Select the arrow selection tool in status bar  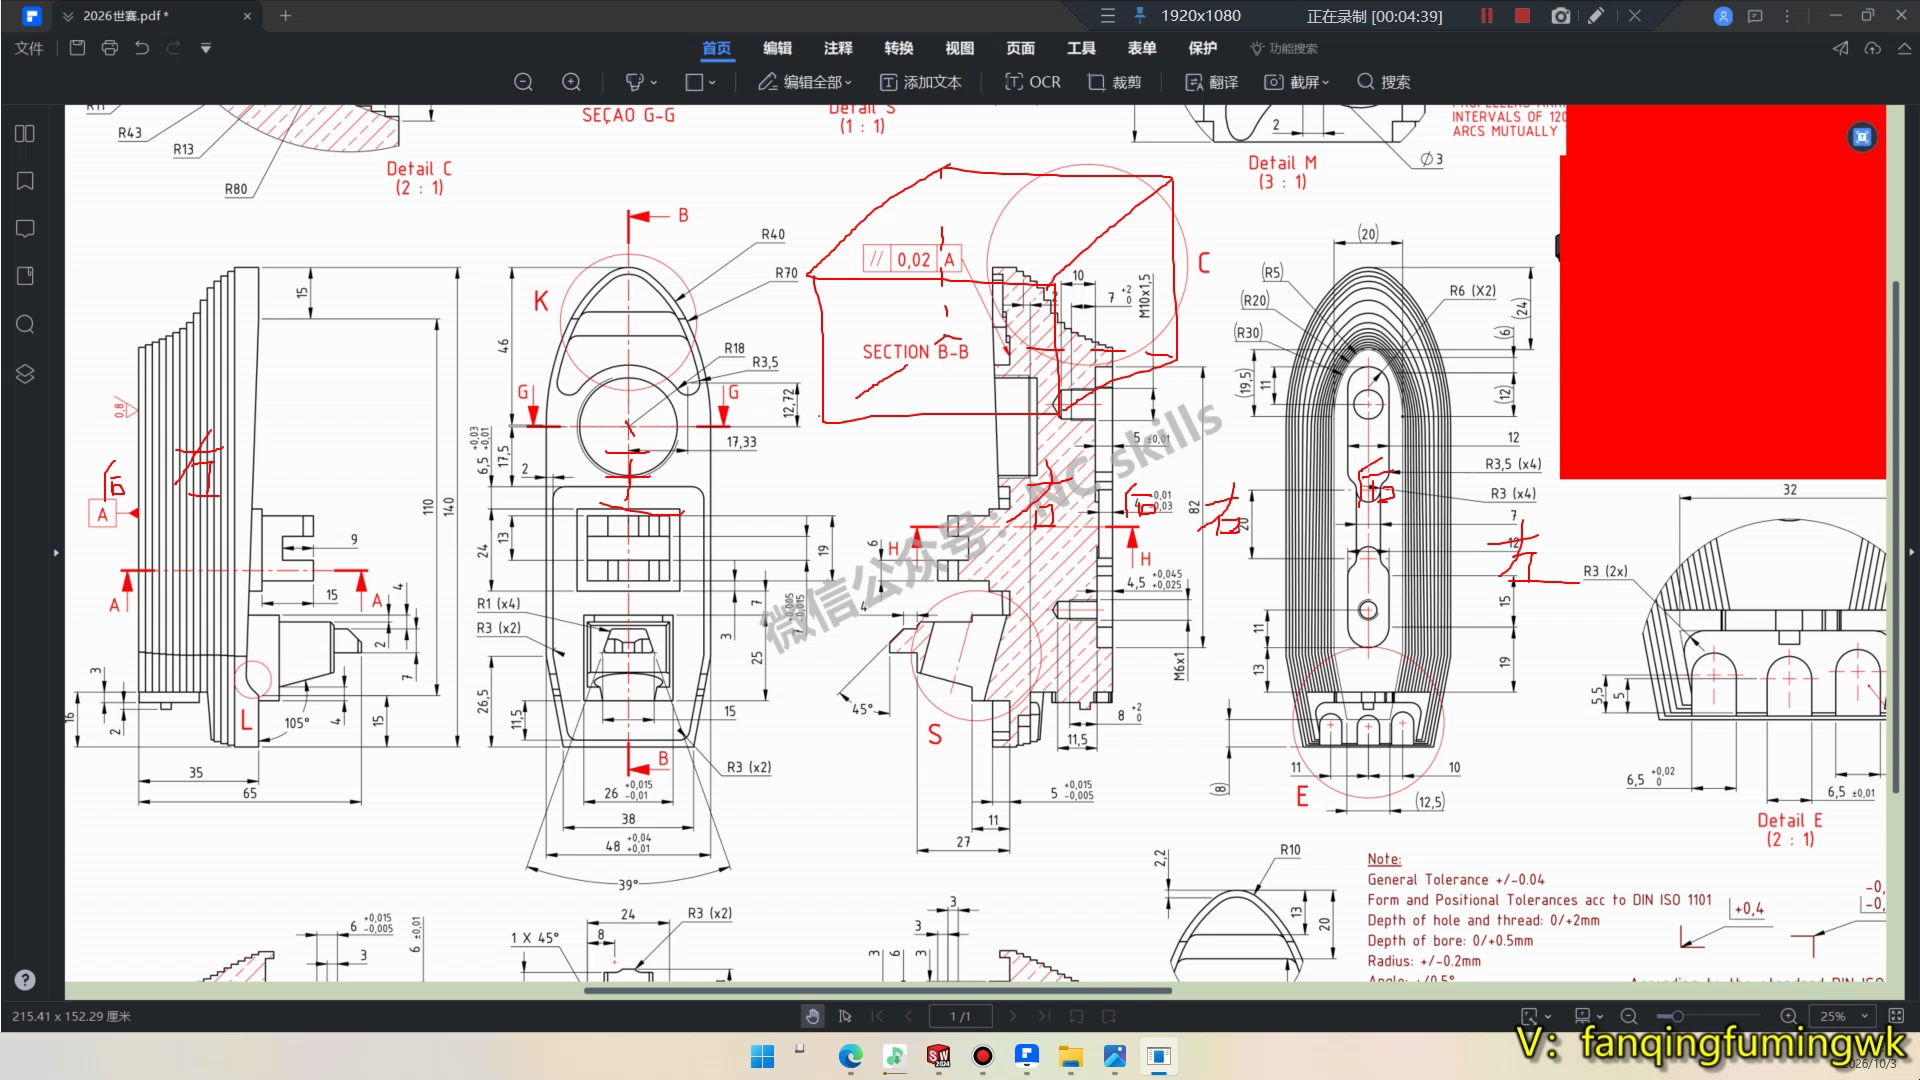[x=845, y=1016]
